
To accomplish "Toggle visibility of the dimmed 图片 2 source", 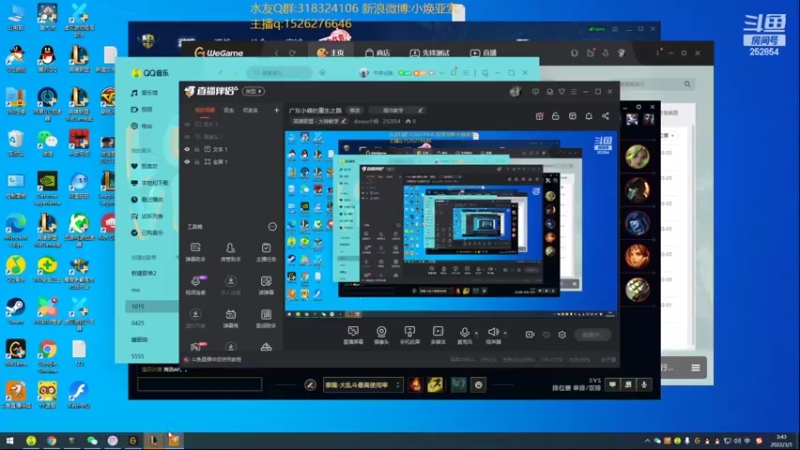I will [187, 124].
